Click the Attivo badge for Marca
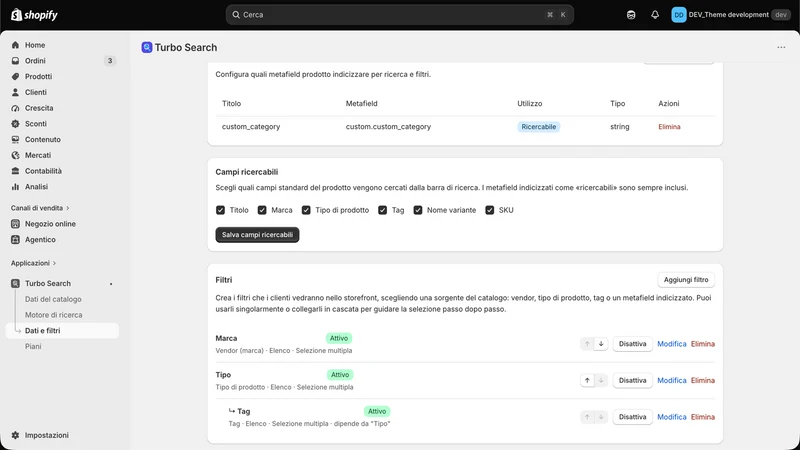The image size is (800, 450). [339, 338]
